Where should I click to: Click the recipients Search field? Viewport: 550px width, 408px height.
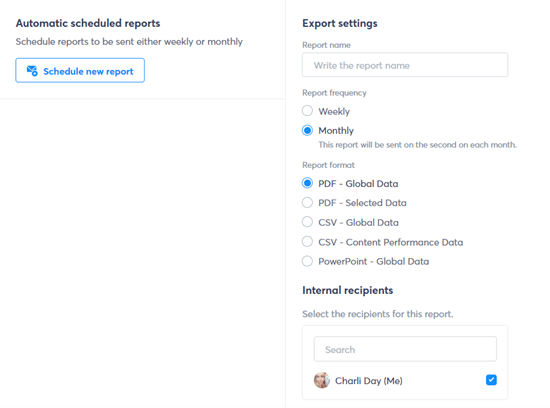point(405,349)
